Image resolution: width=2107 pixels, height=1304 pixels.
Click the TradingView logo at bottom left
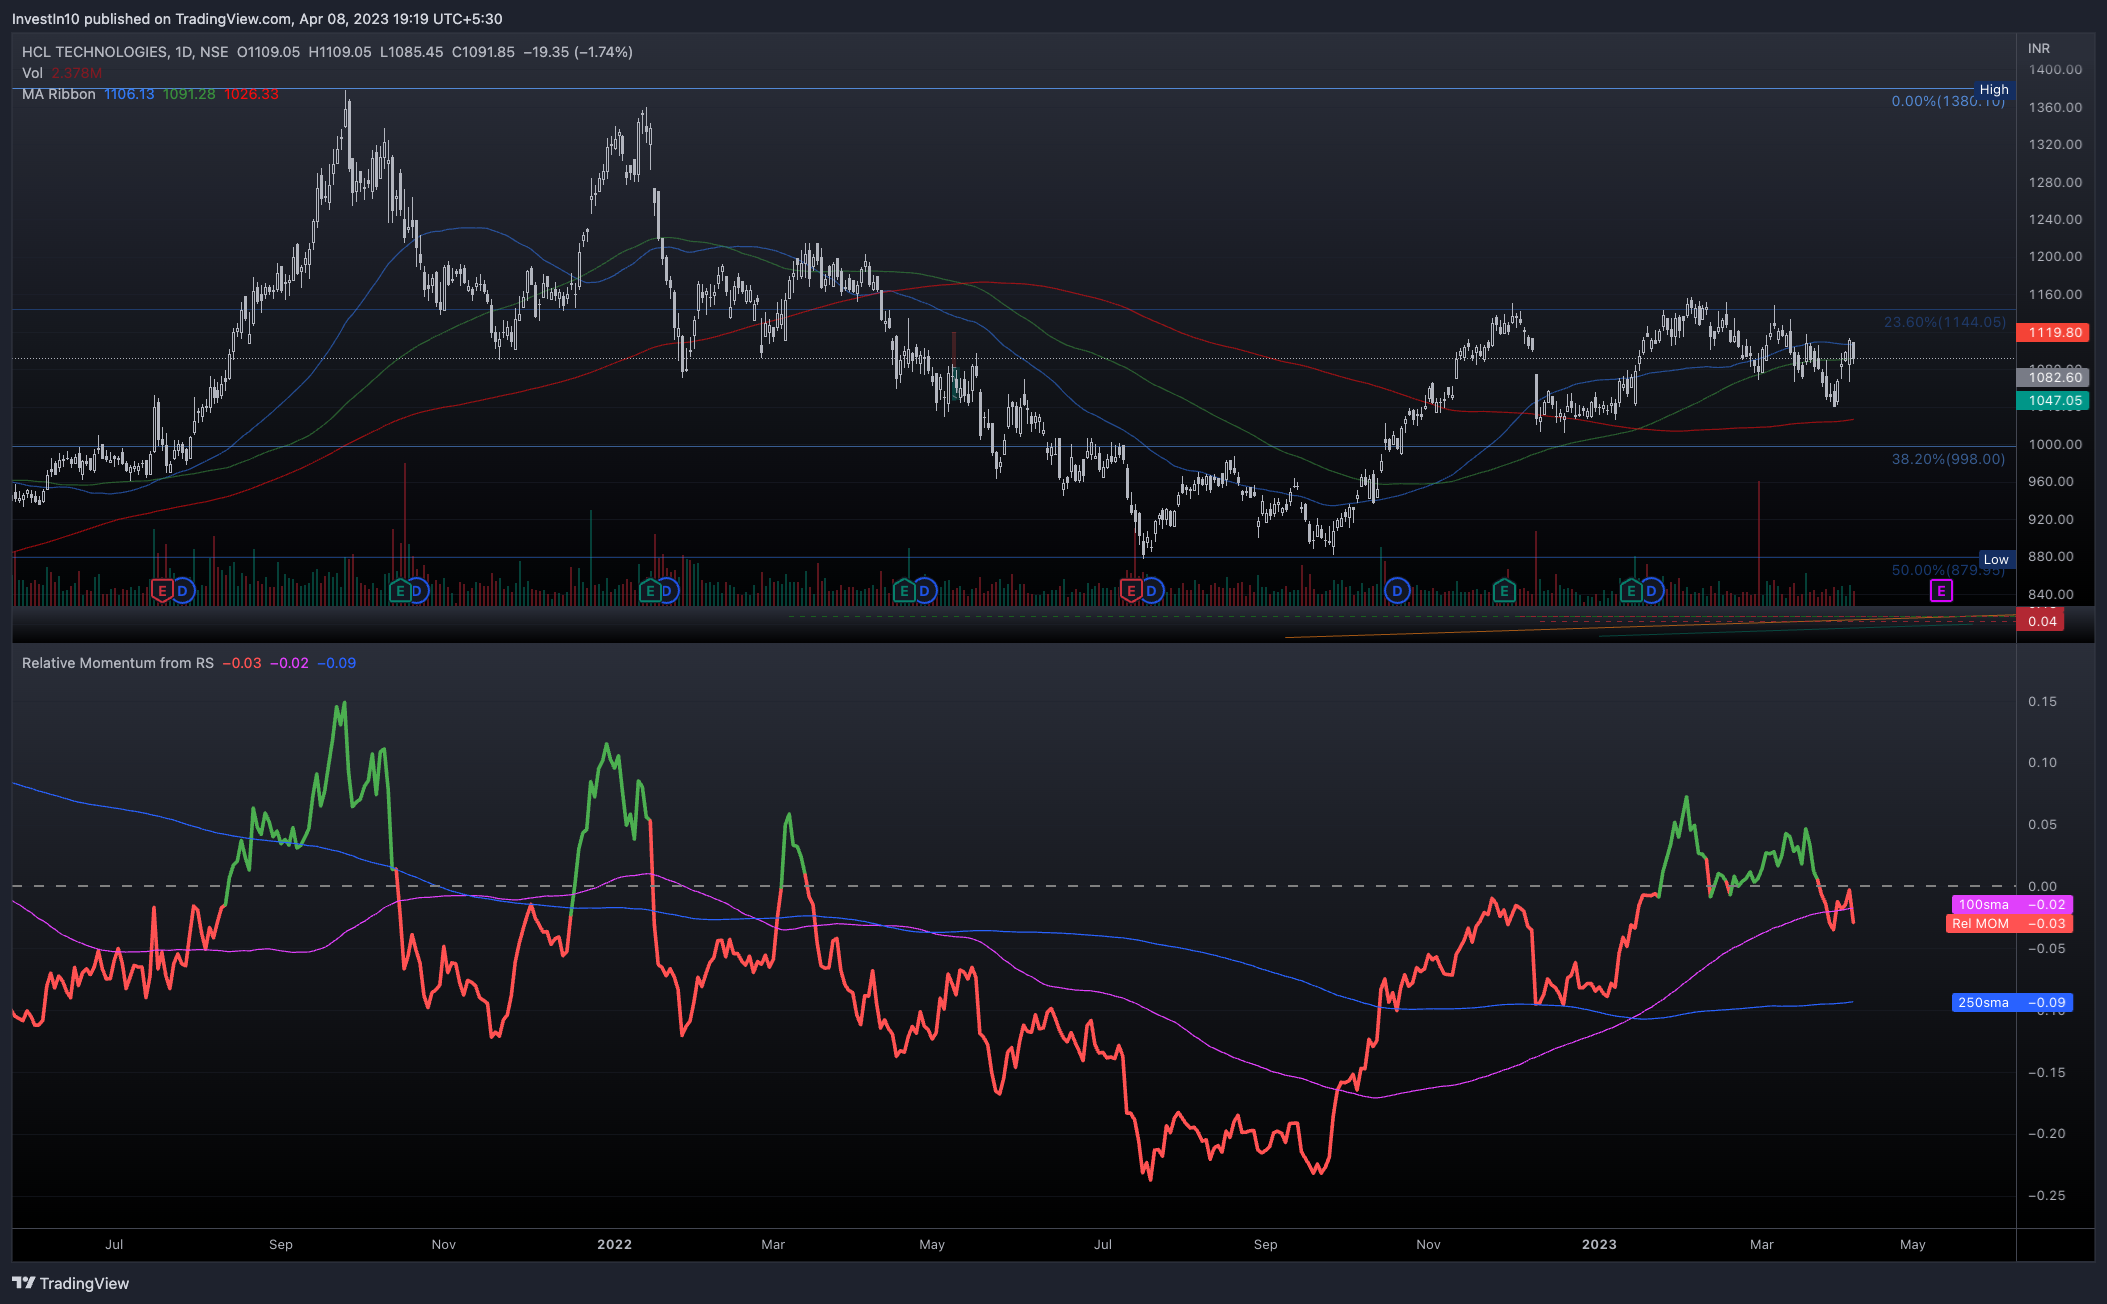click(x=71, y=1283)
